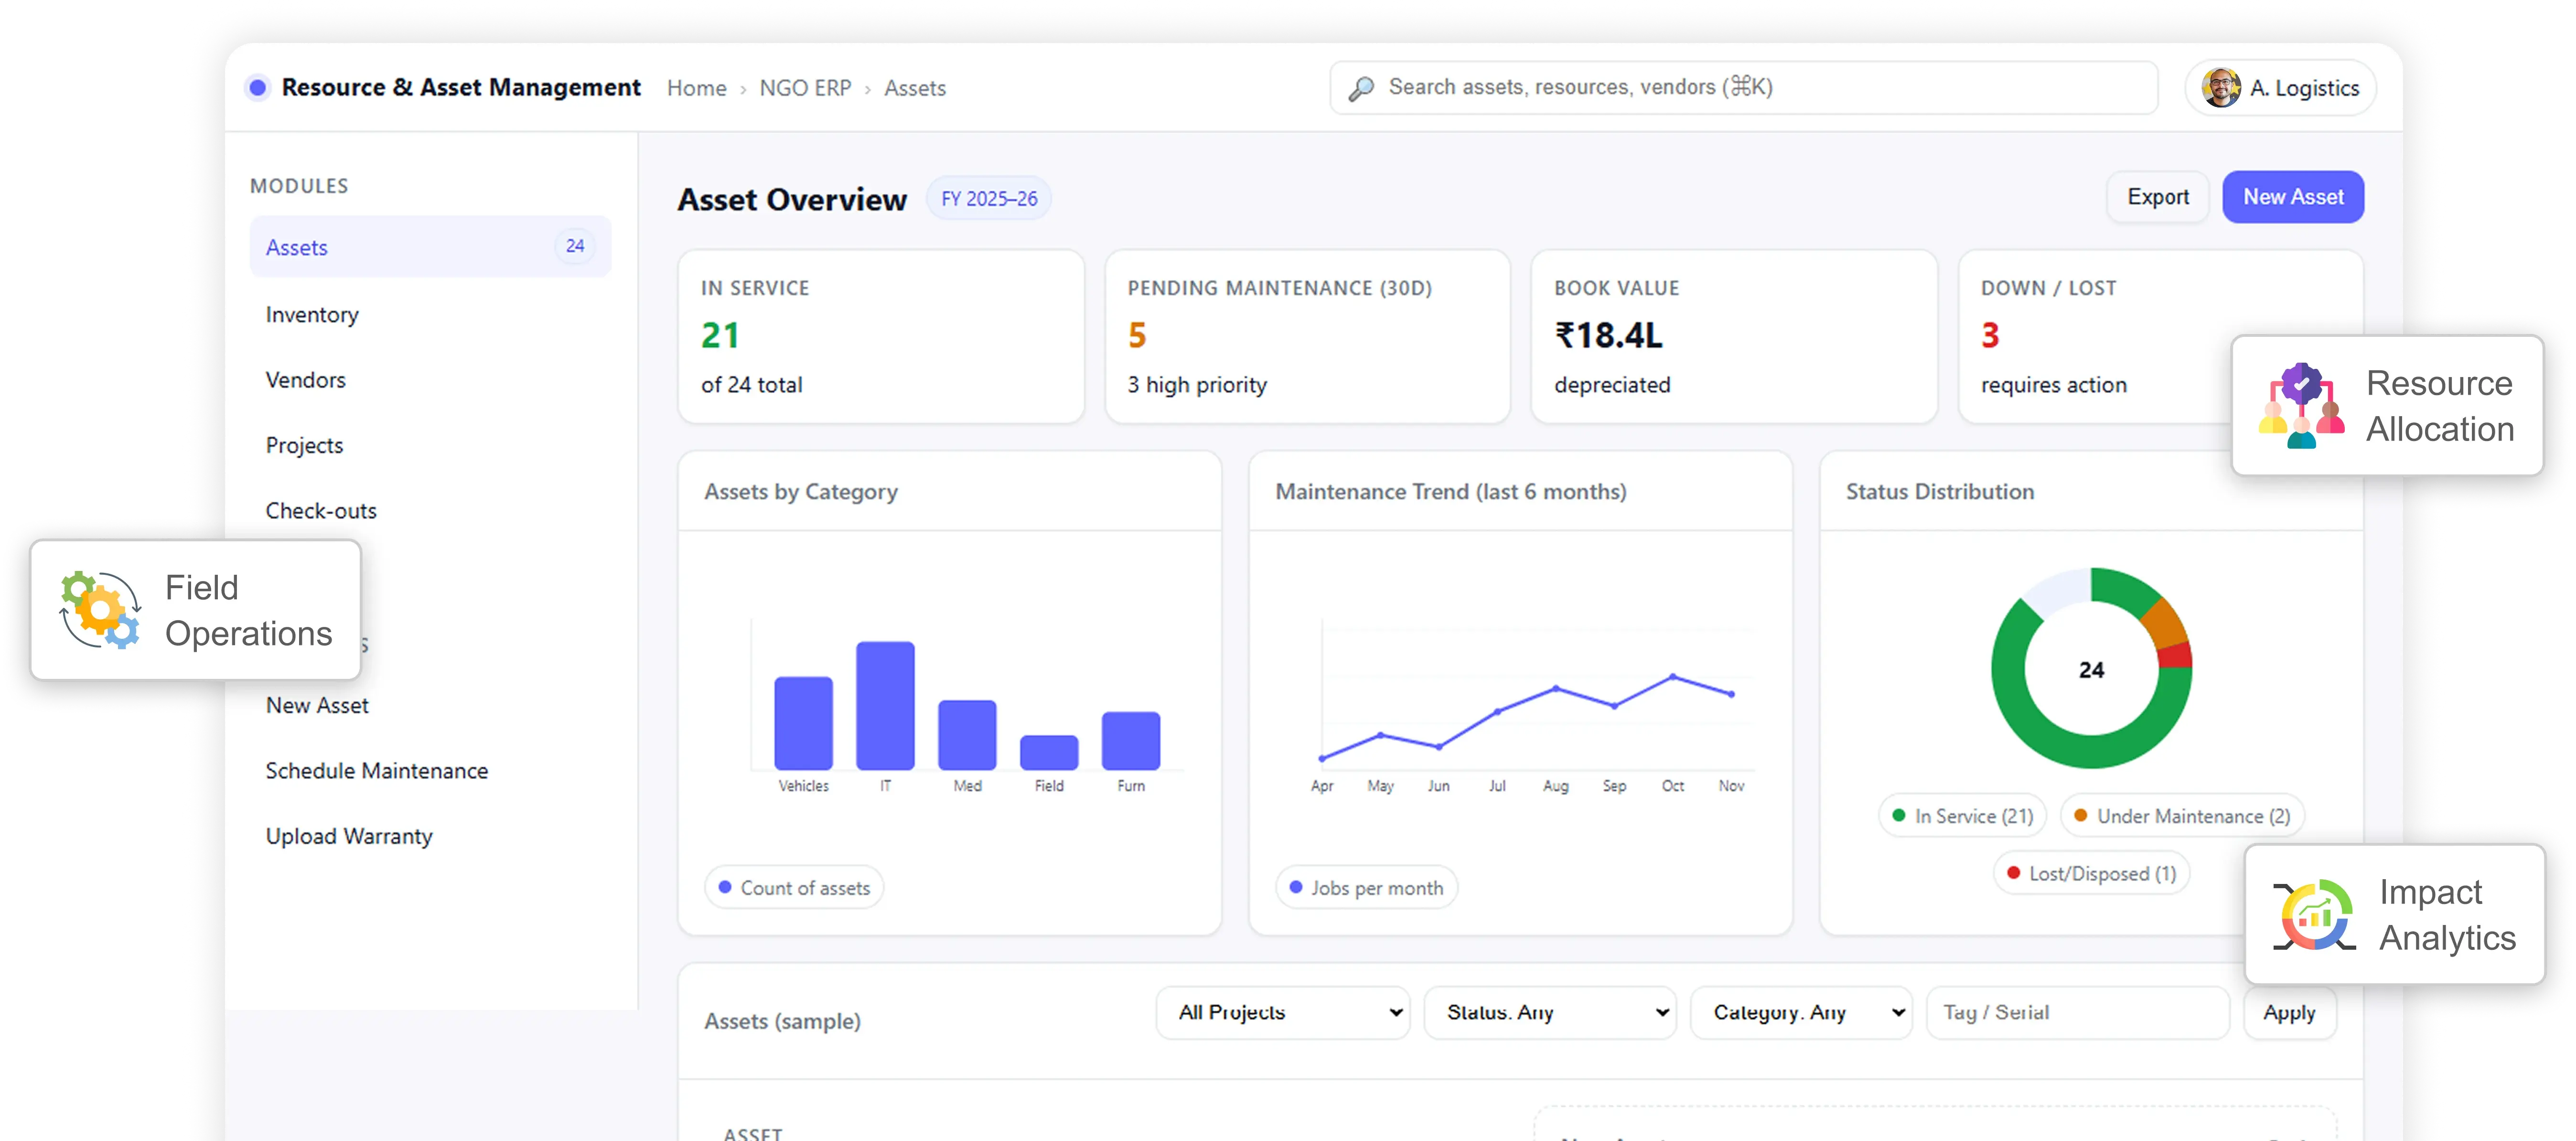Image resolution: width=2576 pixels, height=1141 pixels.
Task: Click the Tag / Serial input field
Action: [2077, 1012]
